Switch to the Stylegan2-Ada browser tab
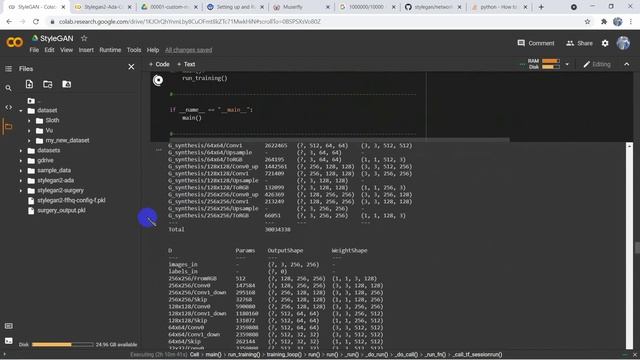 click(102, 7)
